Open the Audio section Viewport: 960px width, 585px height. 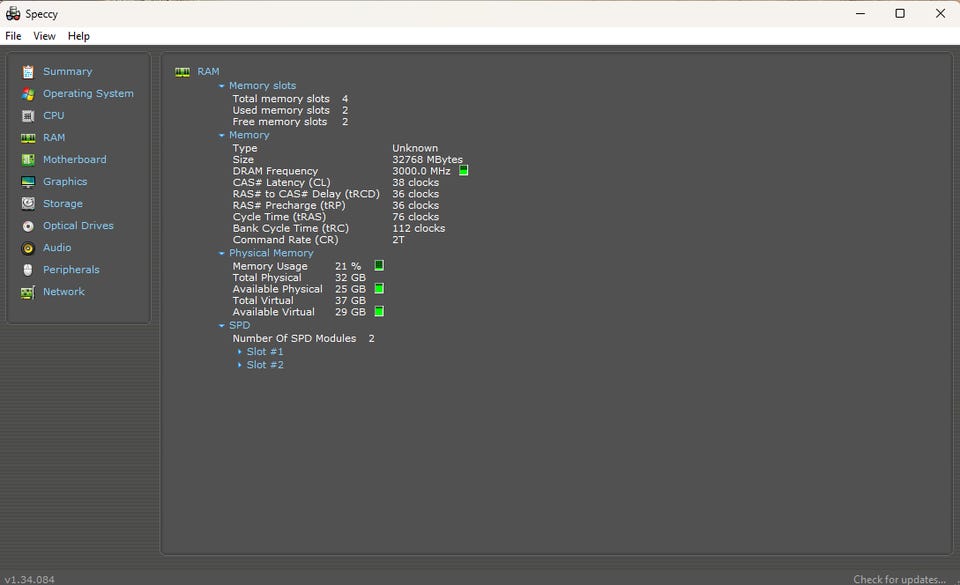(57, 248)
